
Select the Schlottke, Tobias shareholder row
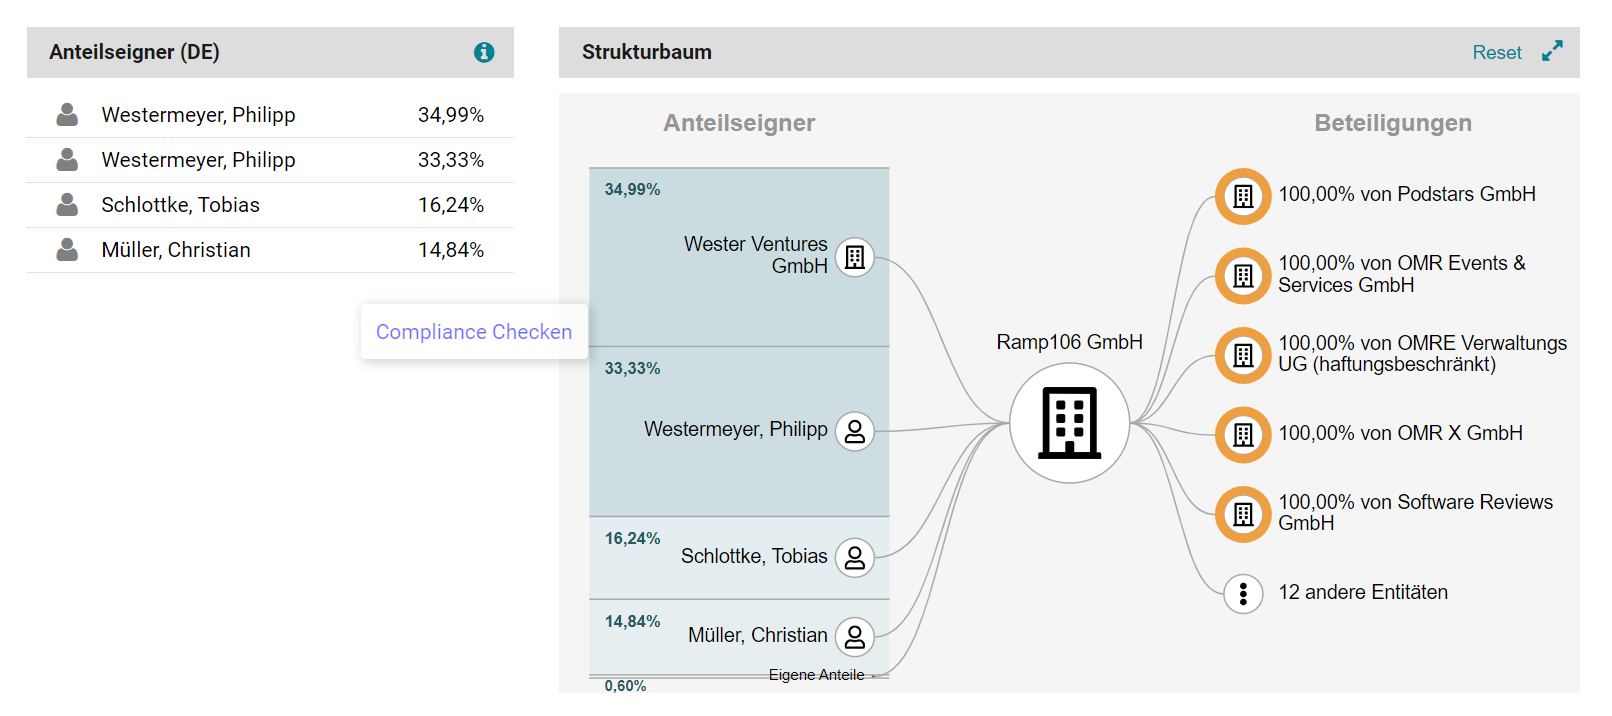[x=270, y=205]
